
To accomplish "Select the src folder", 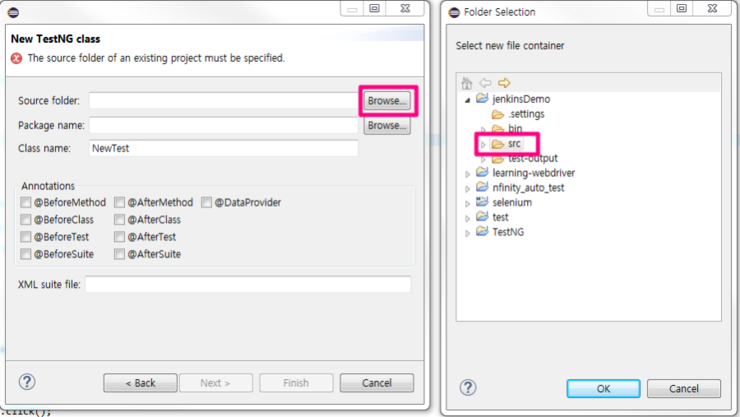I will [506, 143].
